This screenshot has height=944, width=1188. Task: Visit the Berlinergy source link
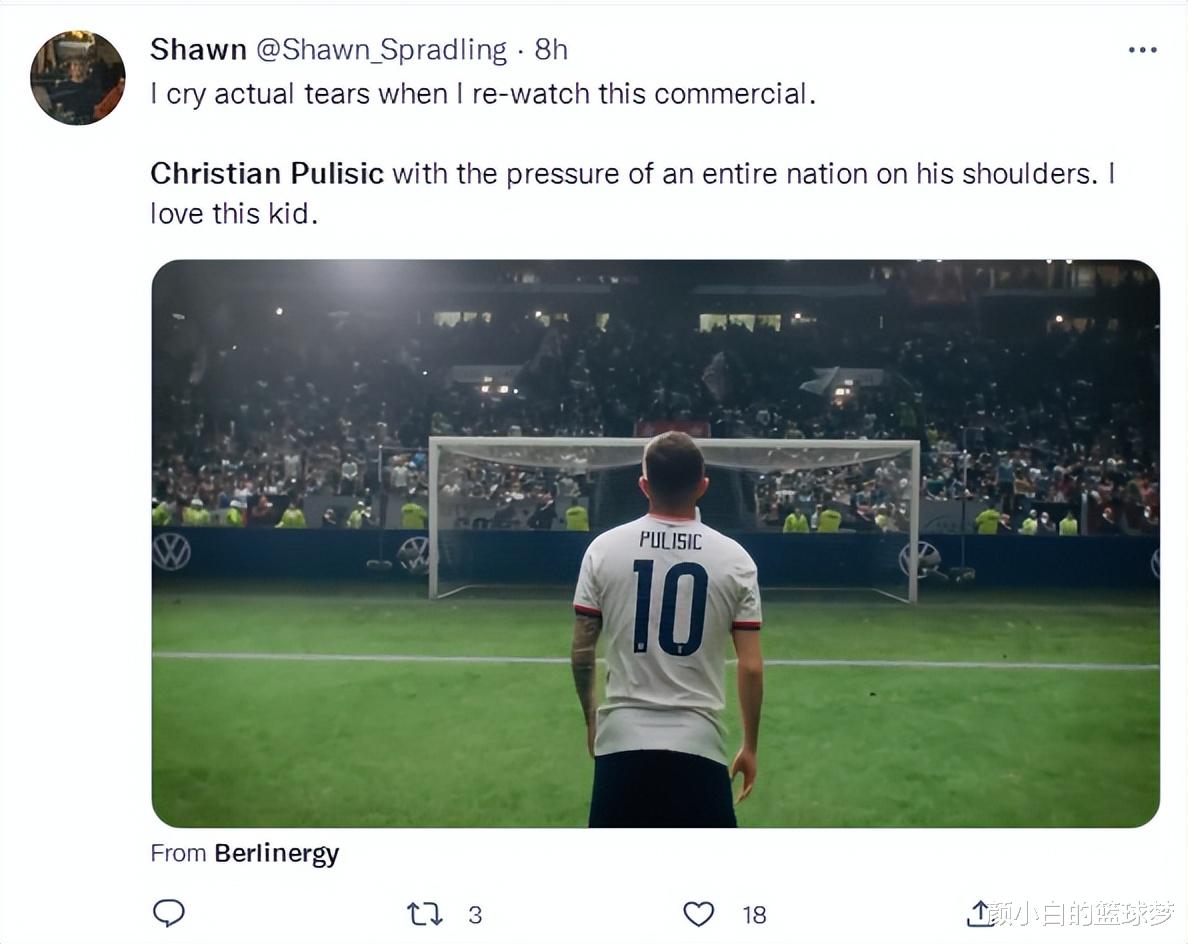[x=276, y=853]
